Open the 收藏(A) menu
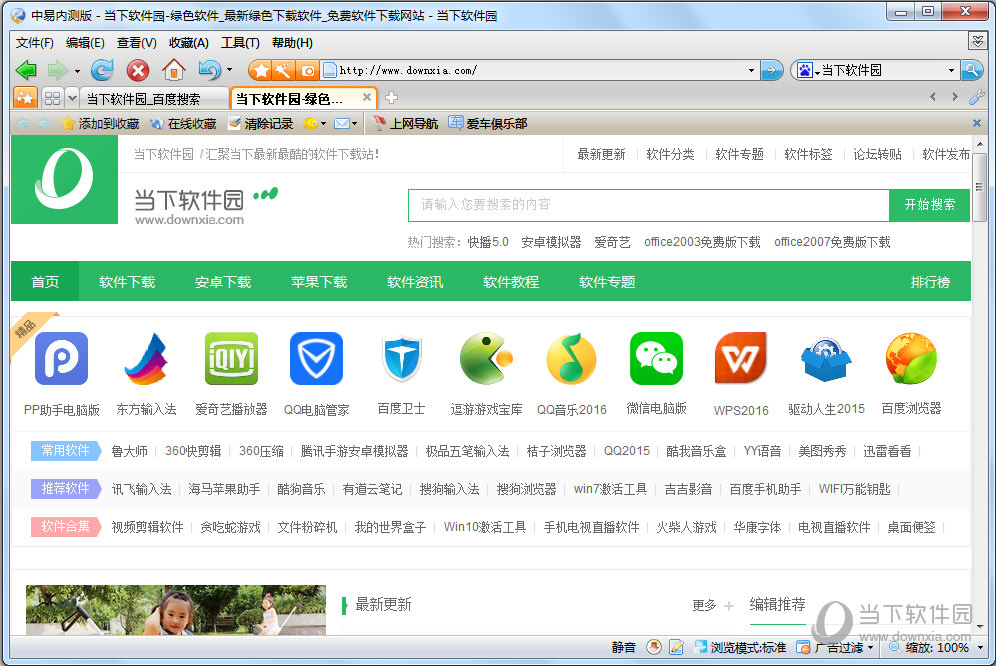Screen dimensions: 996x666 pos(189,43)
